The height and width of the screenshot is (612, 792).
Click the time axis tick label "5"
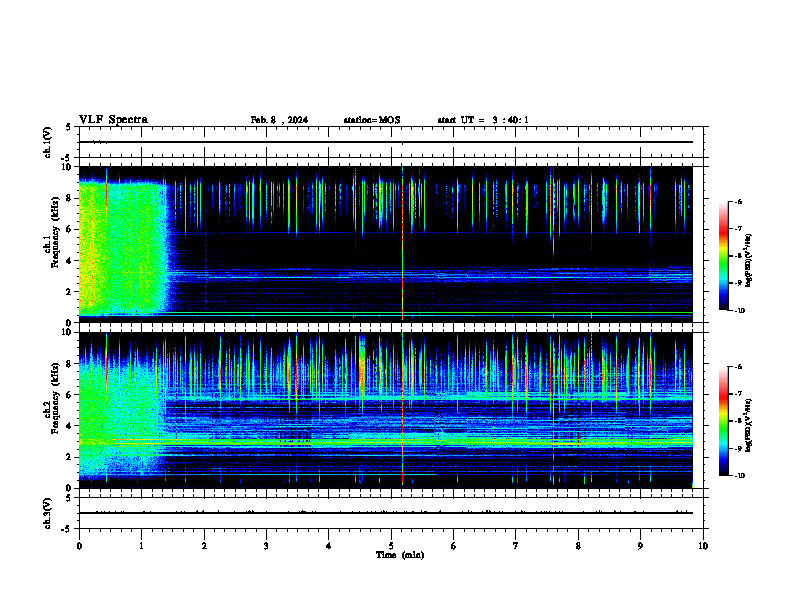[391, 546]
